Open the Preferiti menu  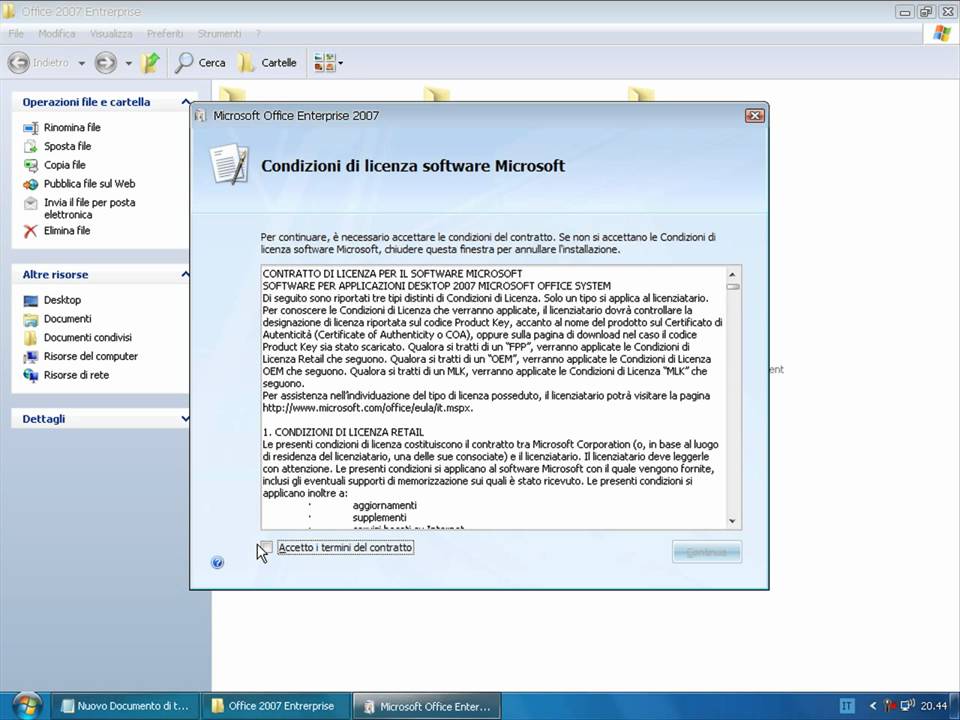pos(165,34)
